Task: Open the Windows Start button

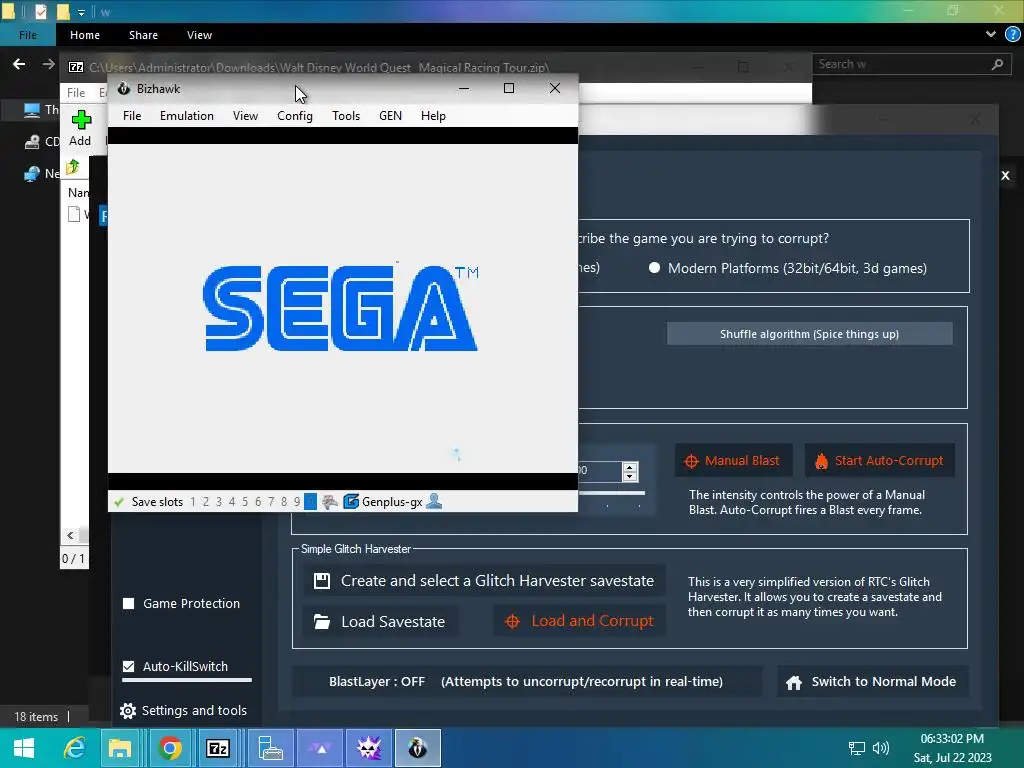Action: pos(24,748)
